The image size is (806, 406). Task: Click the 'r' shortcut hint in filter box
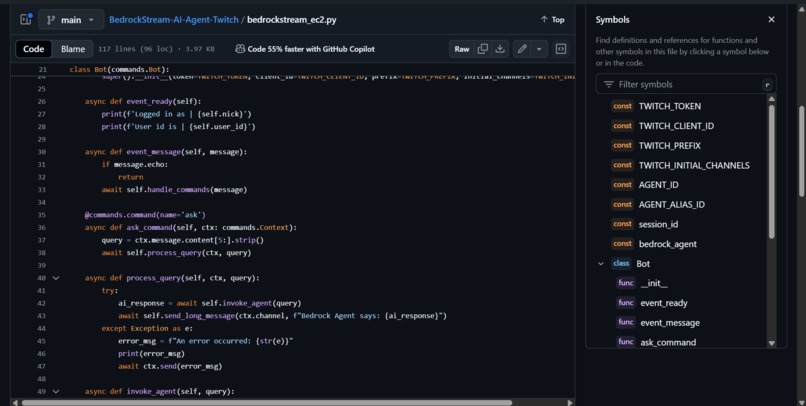point(767,85)
